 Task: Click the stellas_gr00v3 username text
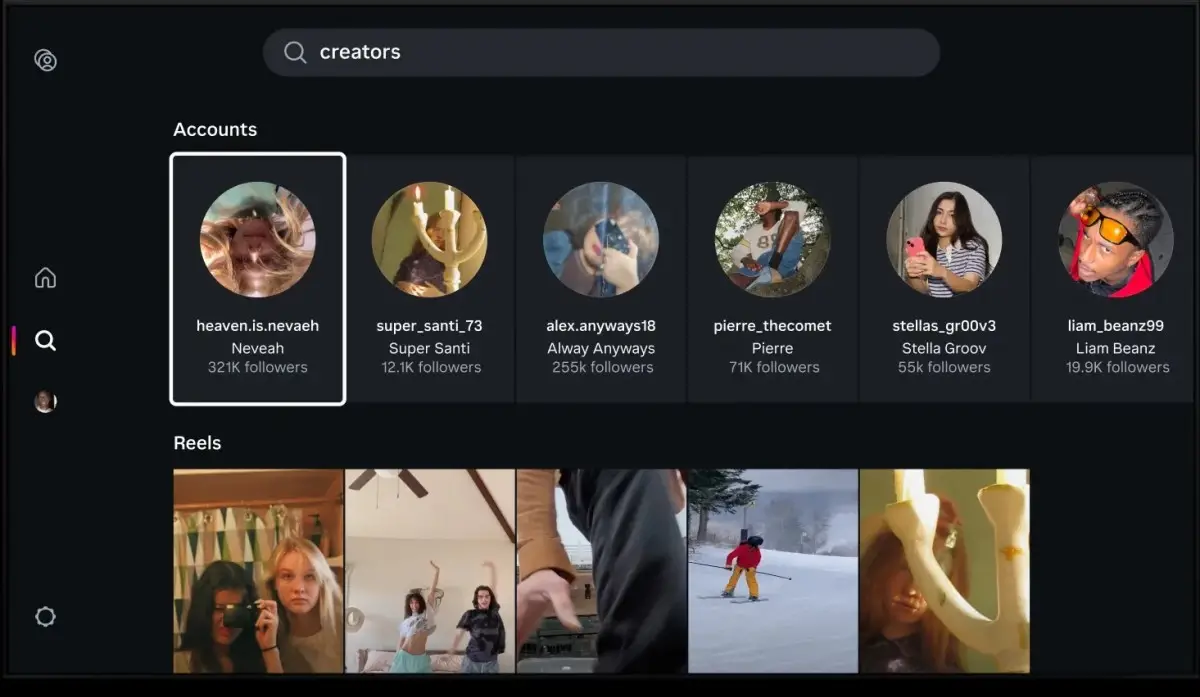click(943, 325)
